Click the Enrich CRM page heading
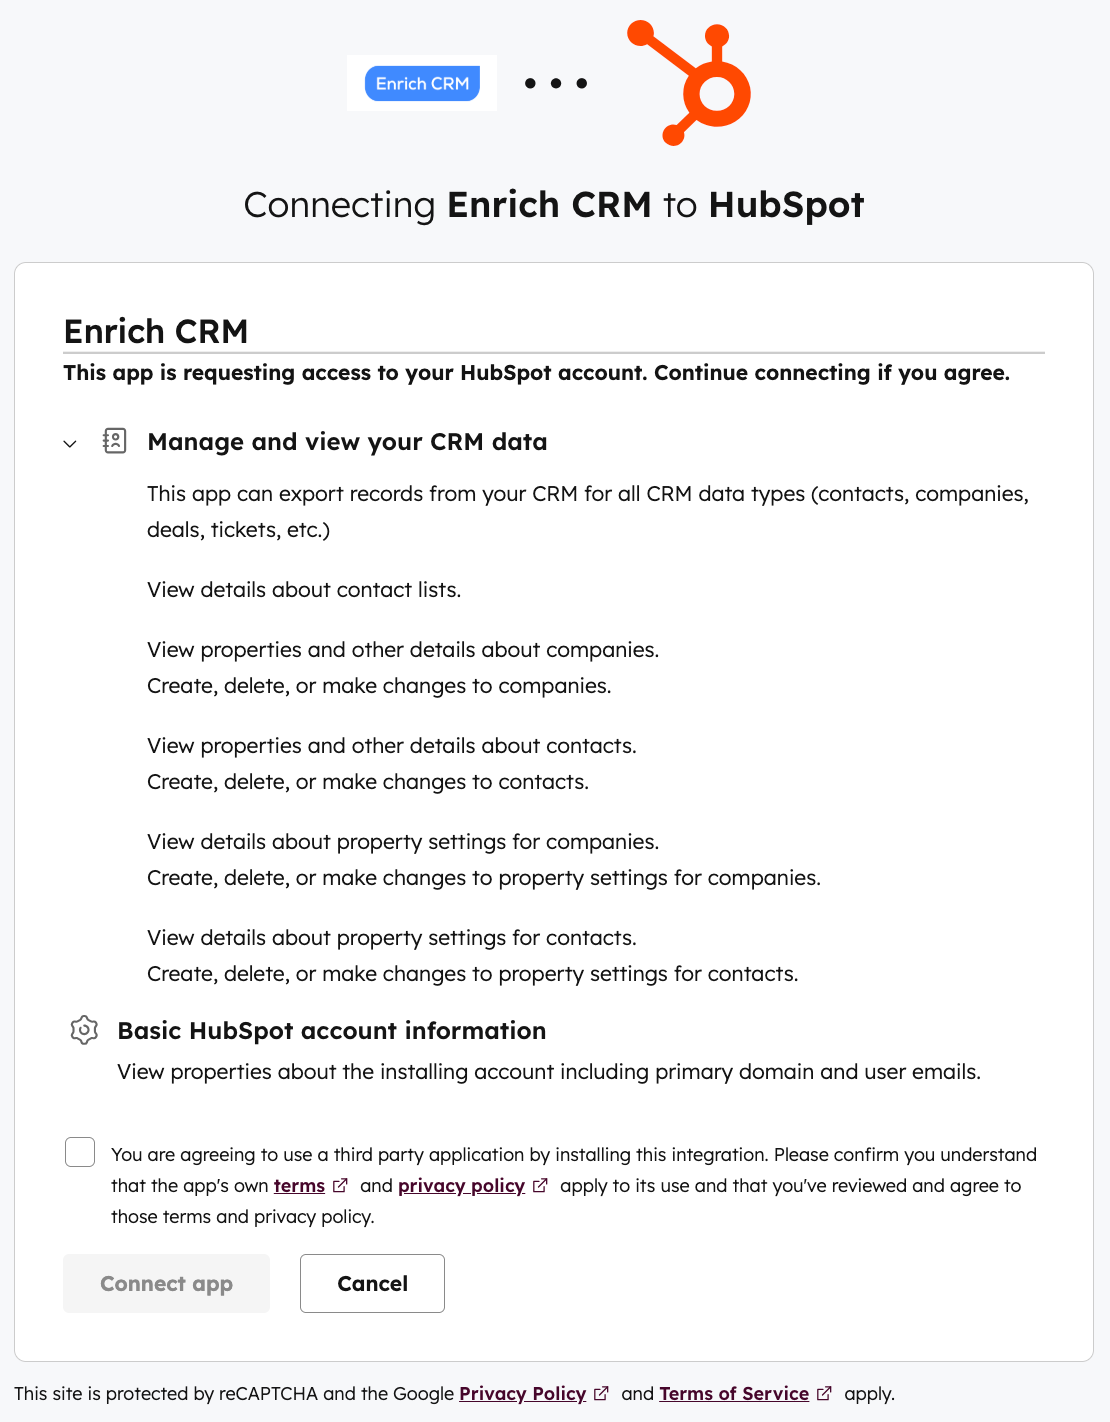 156,330
